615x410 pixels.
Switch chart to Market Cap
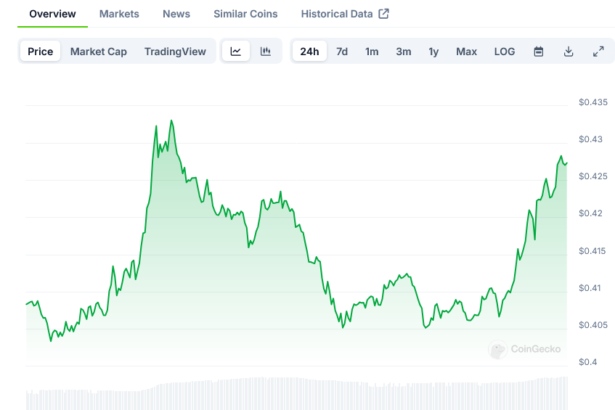pos(98,52)
